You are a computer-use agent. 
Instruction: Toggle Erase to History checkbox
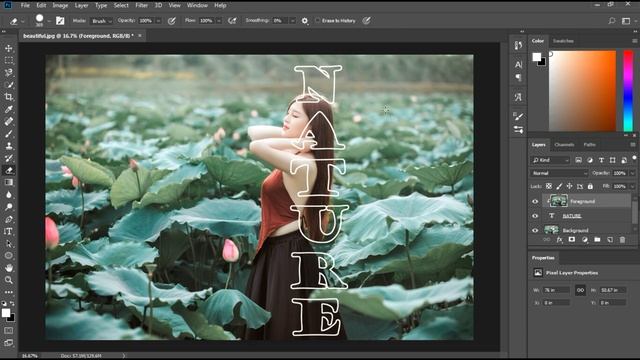click(318, 20)
